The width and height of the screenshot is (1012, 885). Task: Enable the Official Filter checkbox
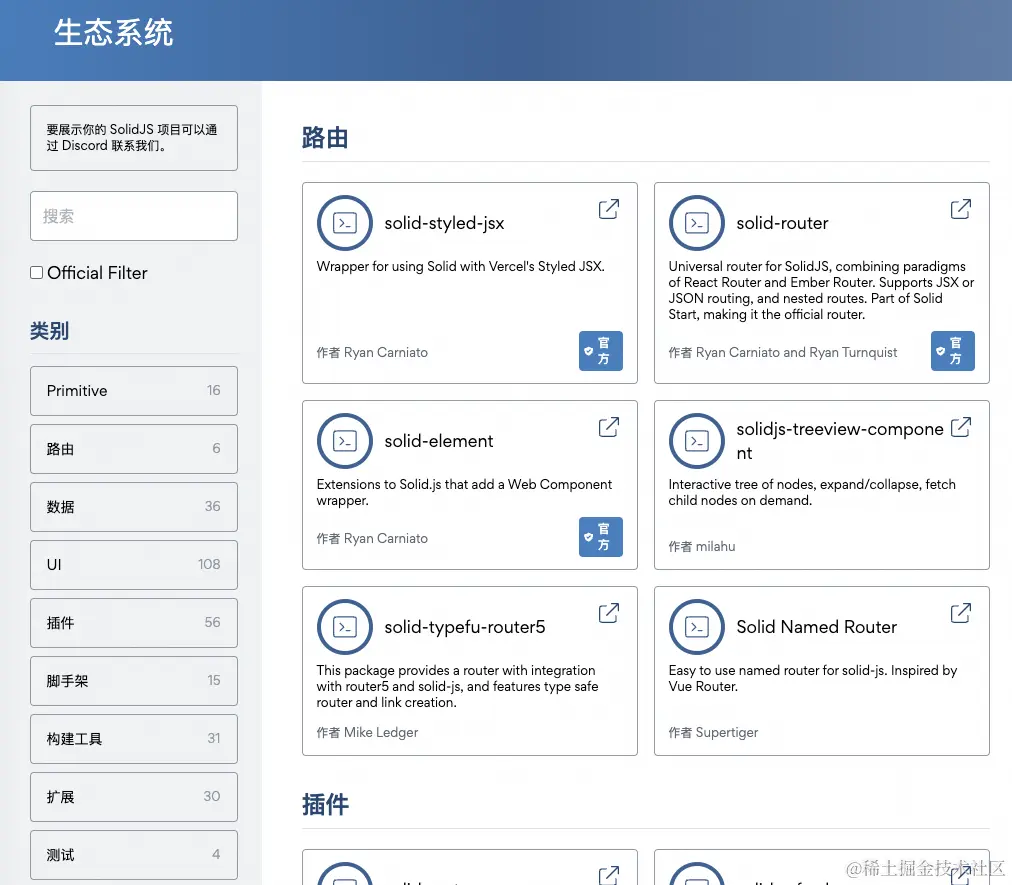click(x=36, y=272)
